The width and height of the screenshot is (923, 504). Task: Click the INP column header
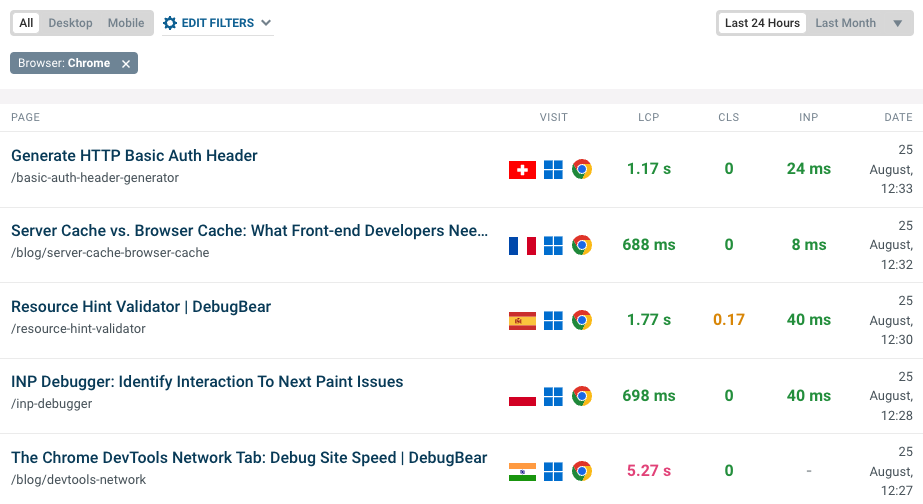(x=809, y=117)
